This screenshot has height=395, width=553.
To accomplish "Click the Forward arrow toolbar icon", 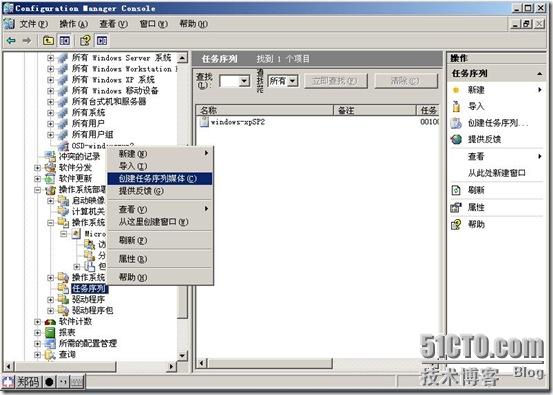I will coord(27,41).
